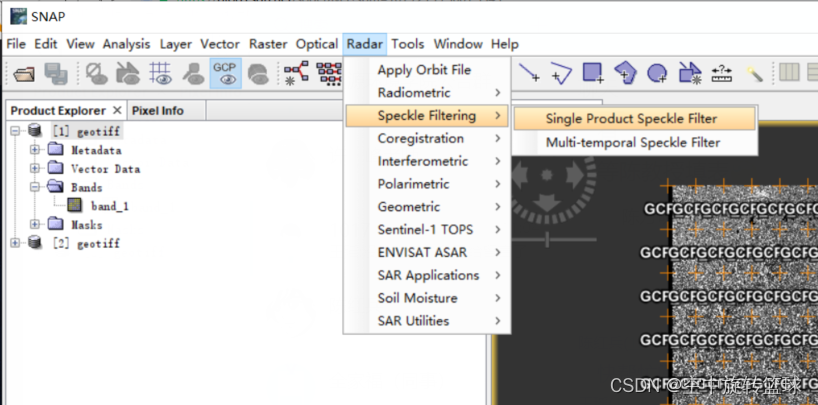Open the Tools menu

(x=408, y=44)
